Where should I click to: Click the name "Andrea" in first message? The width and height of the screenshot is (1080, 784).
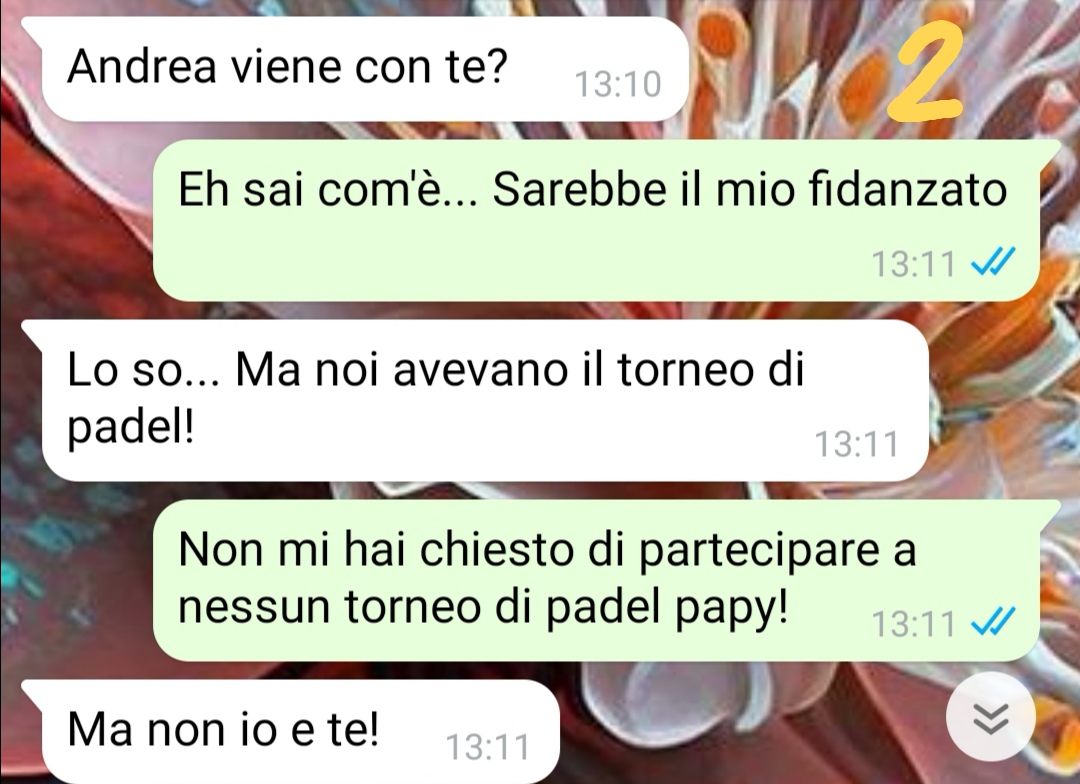[x=142, y=67]
